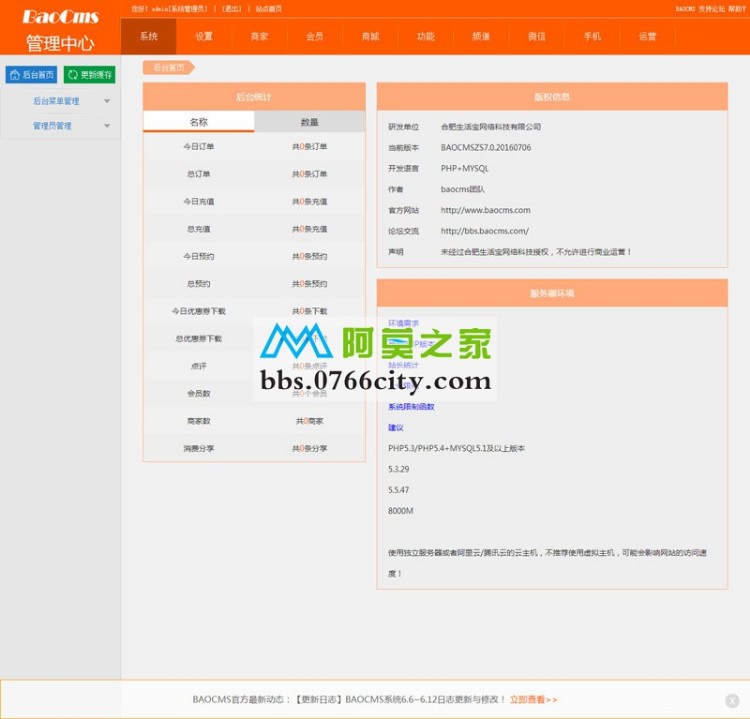750x719 pixels.
Task: Select the 微信 top navigation tab
Action: (537, 36)
